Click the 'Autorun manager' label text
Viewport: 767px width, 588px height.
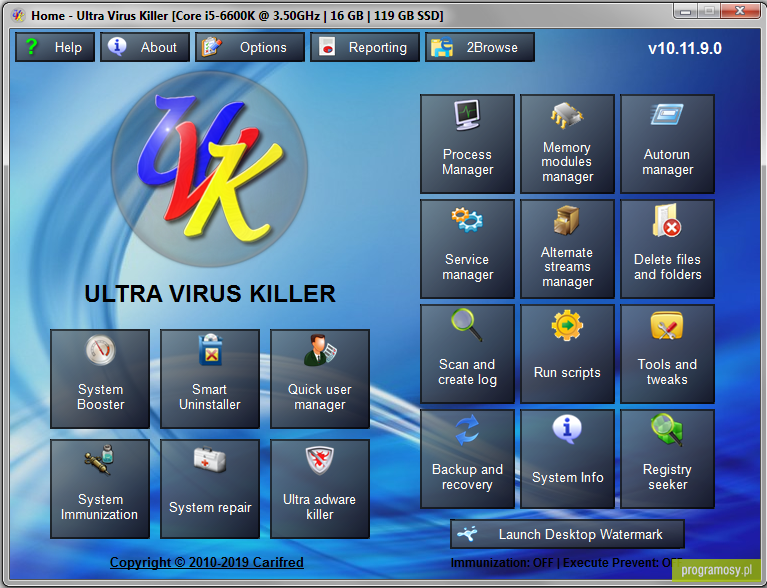coord(667,162)
